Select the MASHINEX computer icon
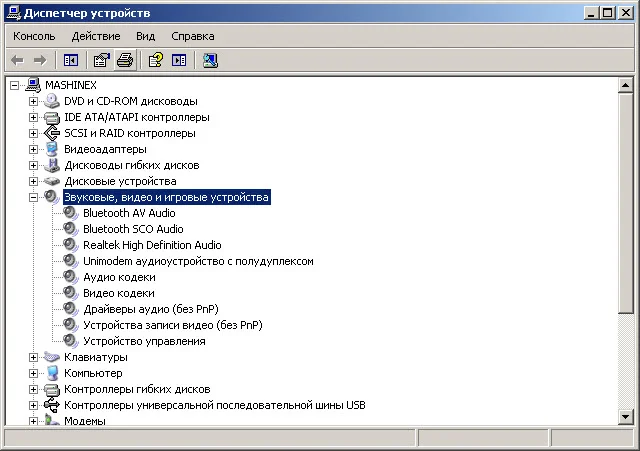This screenshot has width=640, height=451. [x=33, y=85]
